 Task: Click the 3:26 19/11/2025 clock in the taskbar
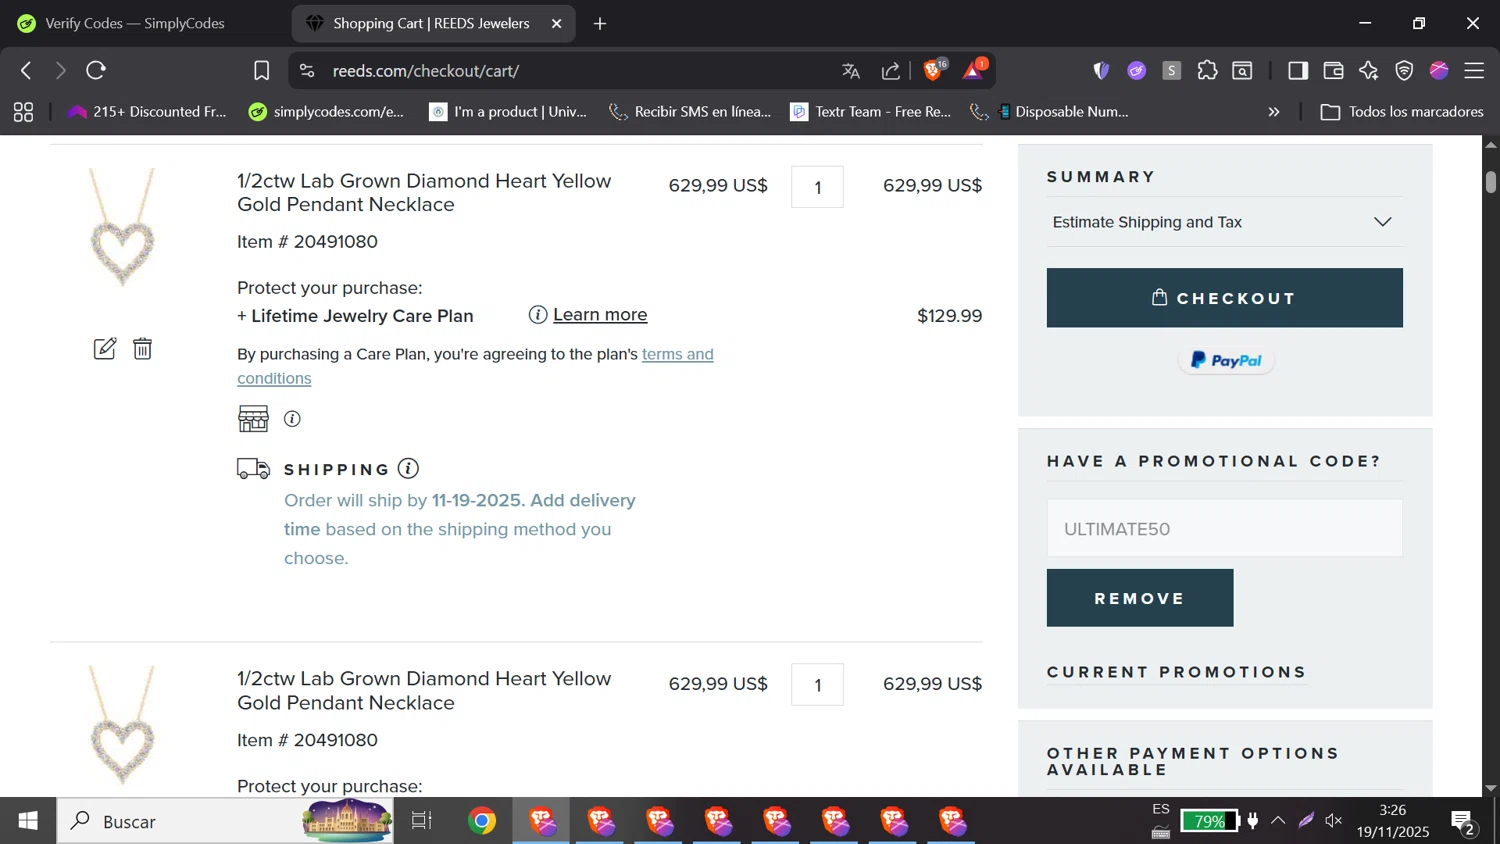(1393, 821)
